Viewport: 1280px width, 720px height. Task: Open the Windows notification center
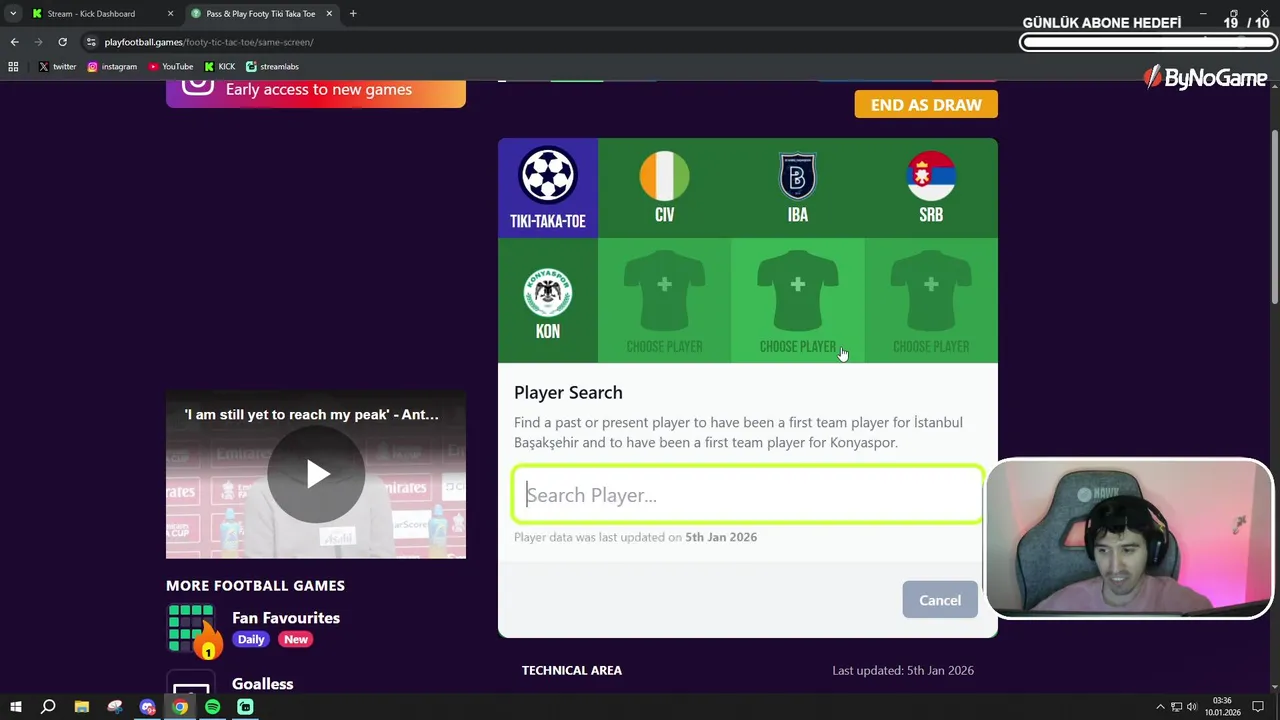1258,707
